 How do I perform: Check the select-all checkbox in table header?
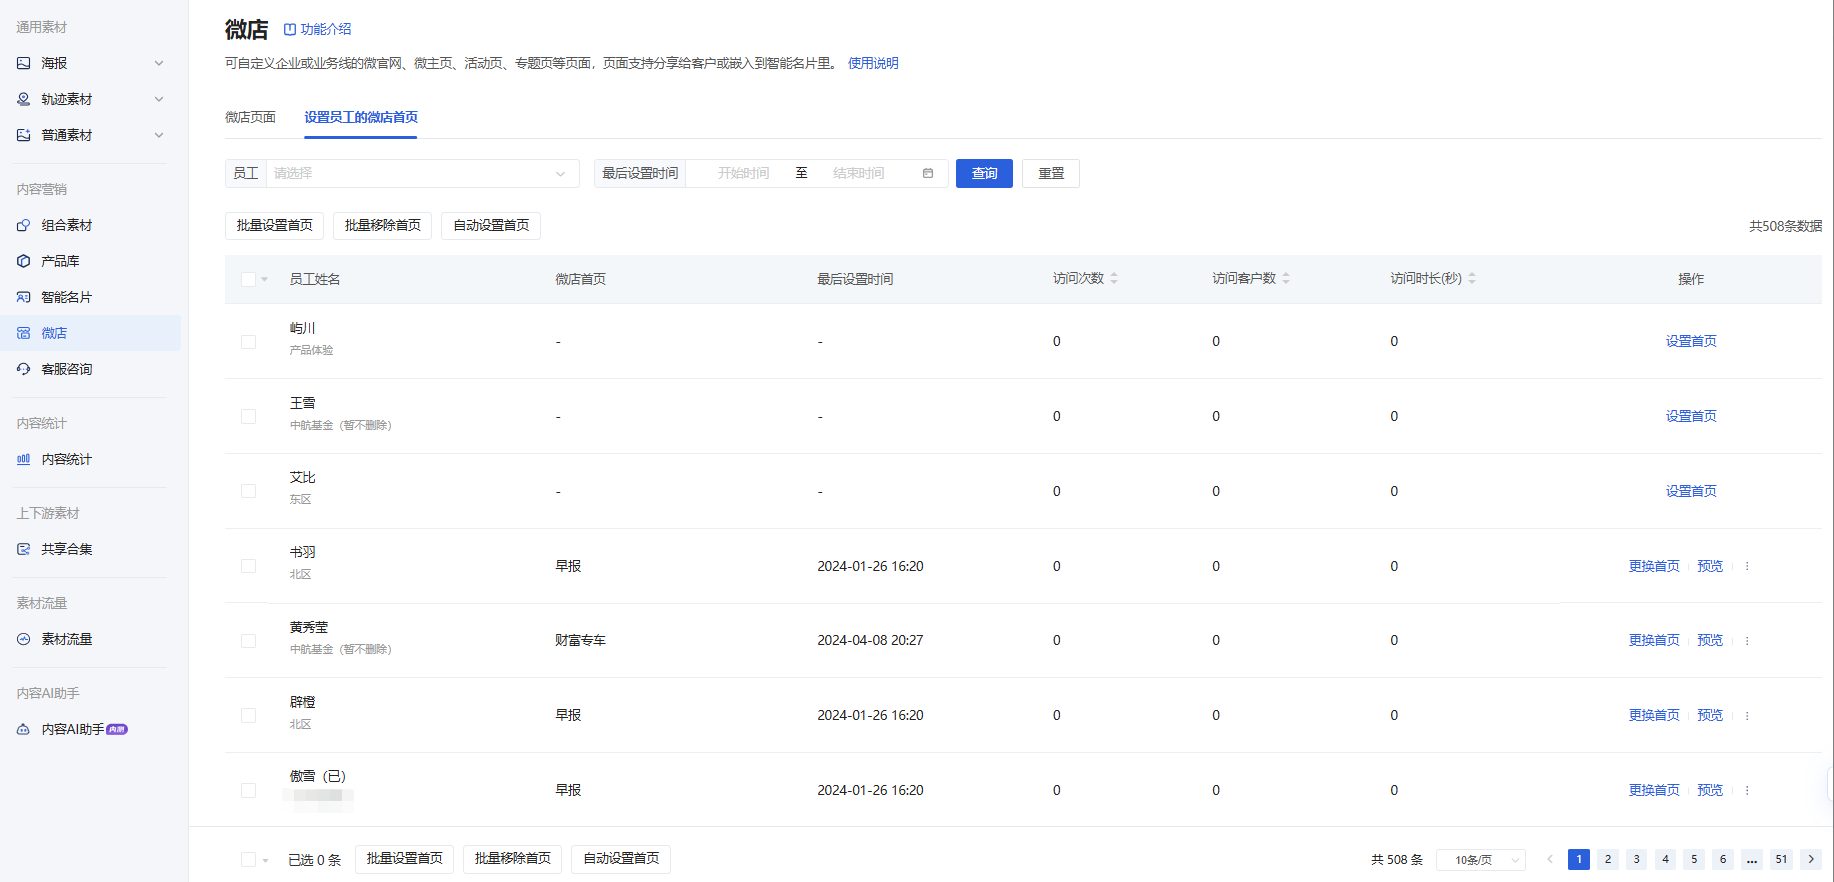click(x=248, y=279)
